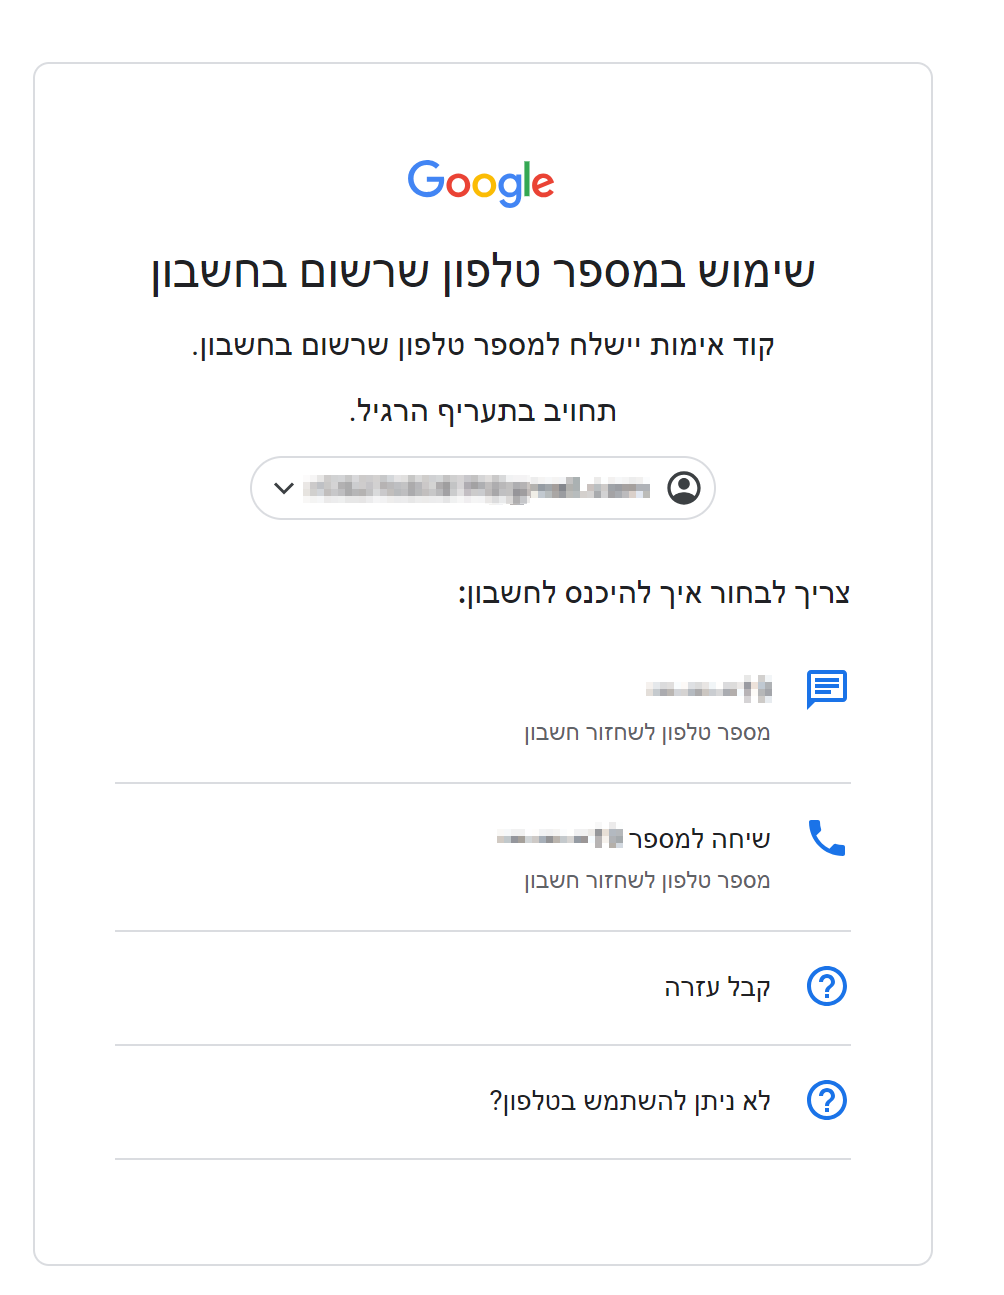Click the blurred digits in the call option
This screenshot has width=1004, height=1295.
[x=560, y=838]
